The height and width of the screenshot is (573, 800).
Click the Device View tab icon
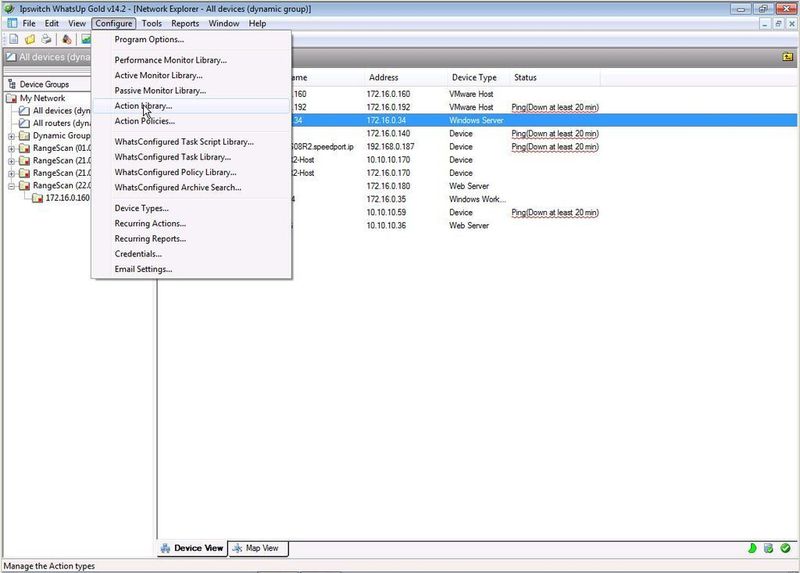click(165, 549)
